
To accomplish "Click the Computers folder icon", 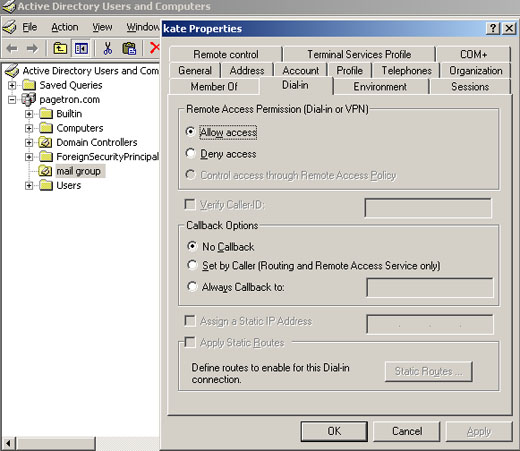I will coord(46,128).
